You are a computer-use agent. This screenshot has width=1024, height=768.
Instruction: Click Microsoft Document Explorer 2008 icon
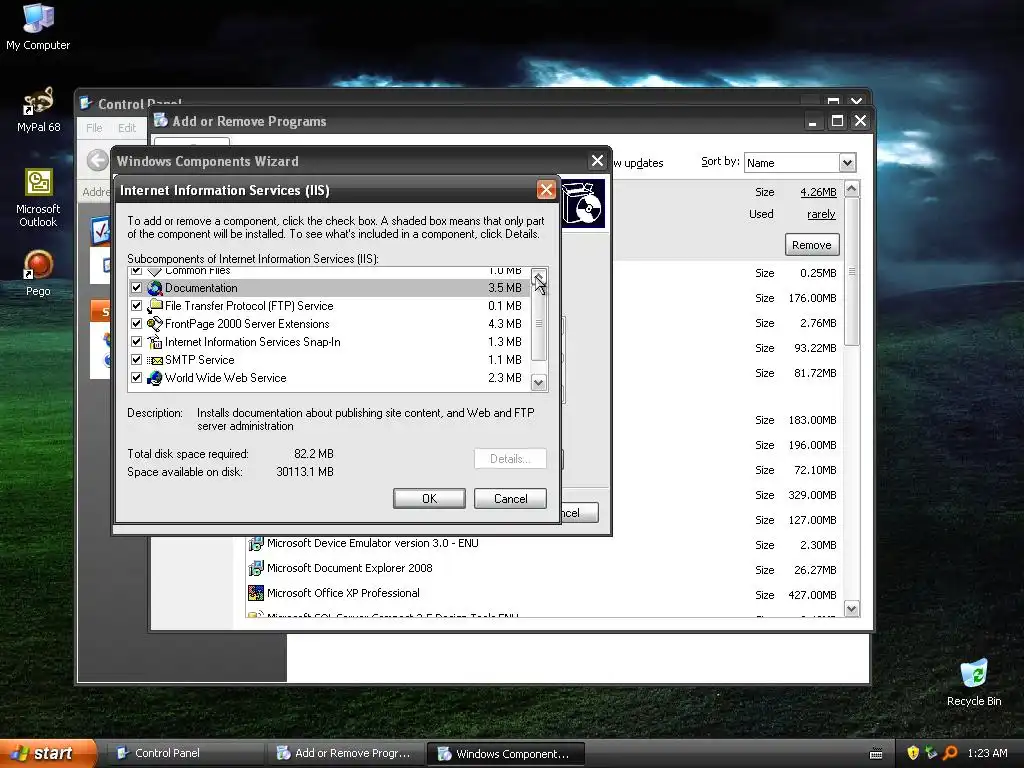(x=255, y=568)
